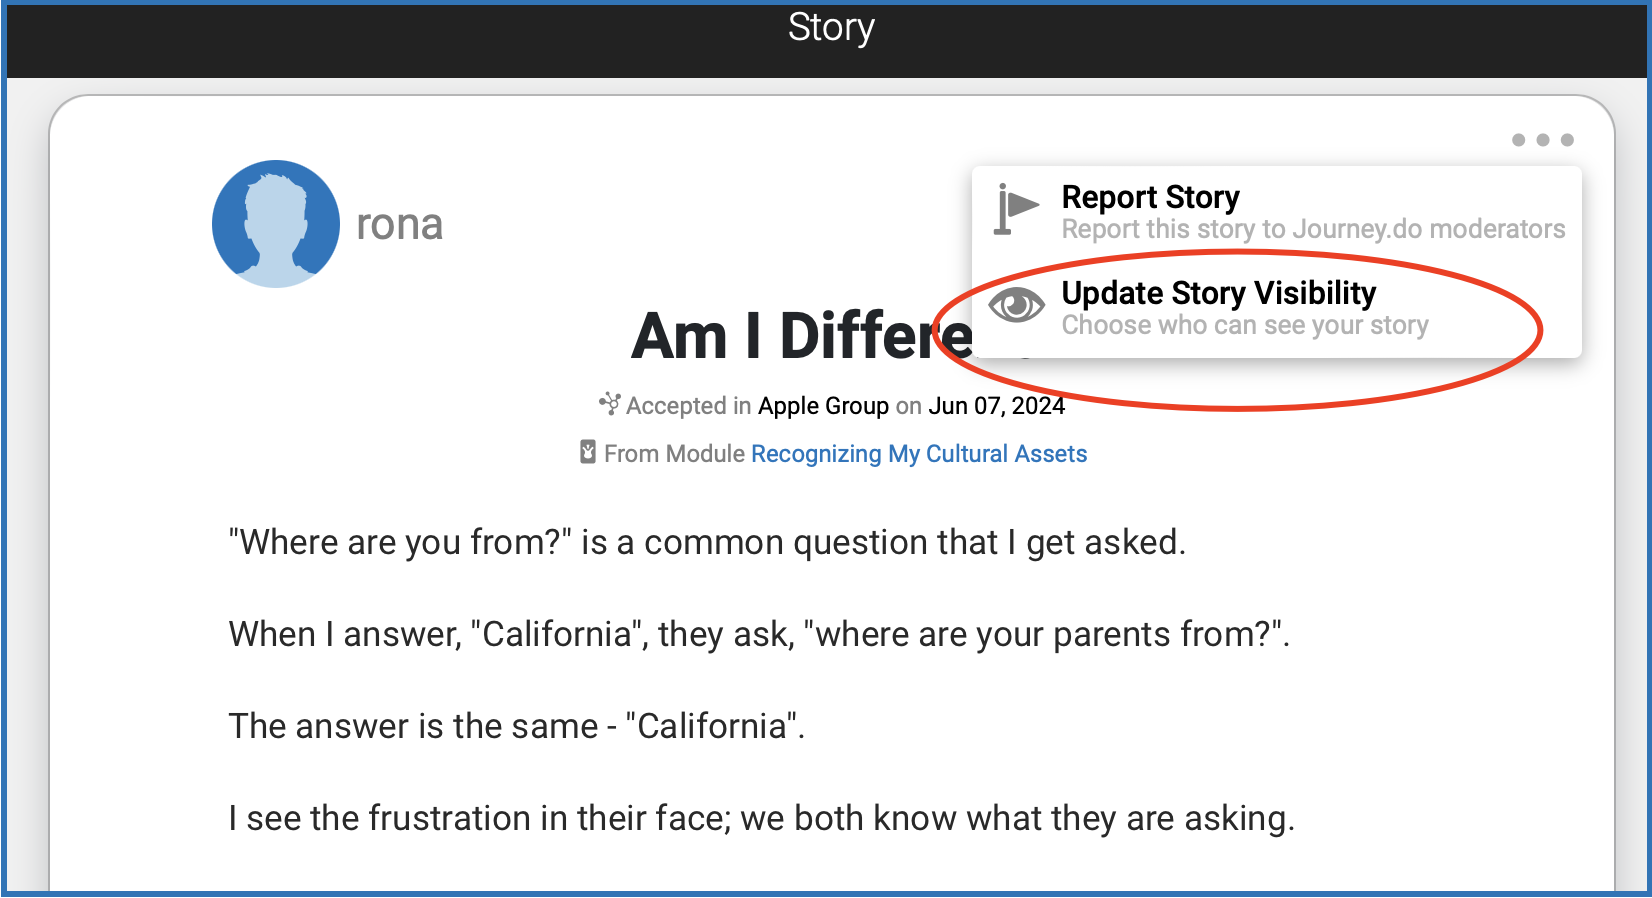
Task: Choose the Update Story Visibility option
Action: pyautogui.click(x=1218, y=293)
